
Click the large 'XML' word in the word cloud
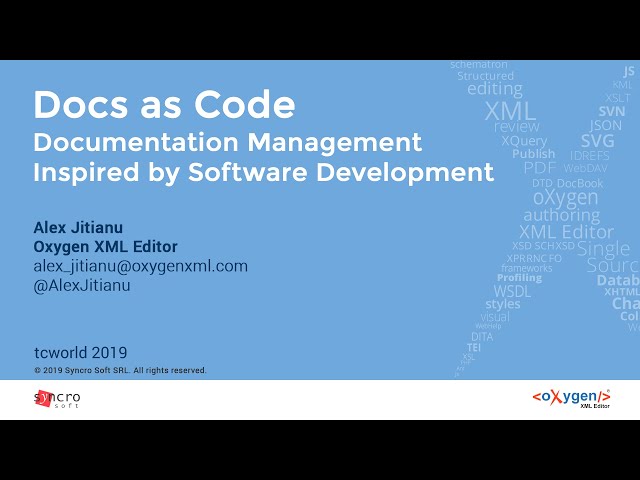tap(510, 111)
